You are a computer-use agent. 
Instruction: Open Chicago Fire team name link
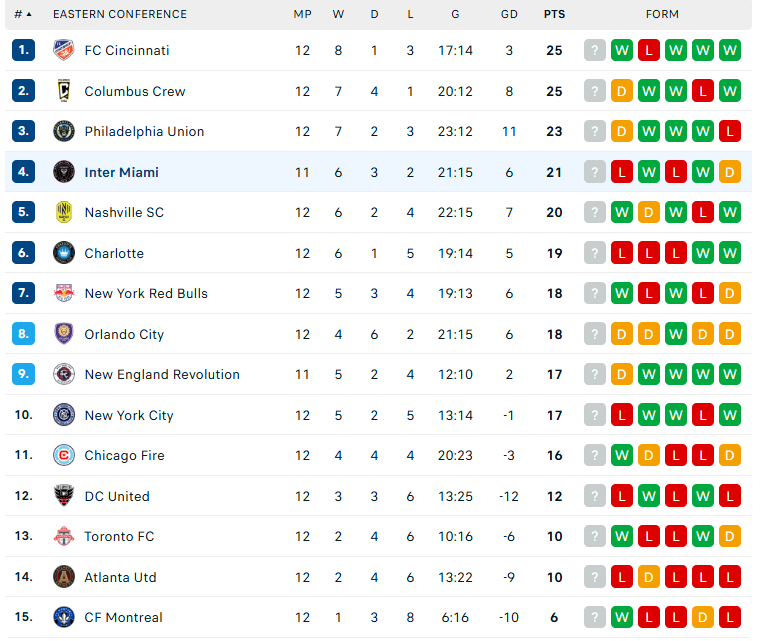124,456
